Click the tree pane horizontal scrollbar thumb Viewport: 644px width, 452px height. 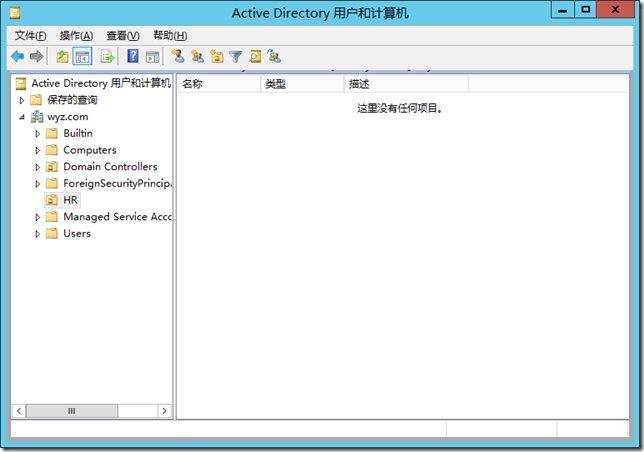point(72,411)
